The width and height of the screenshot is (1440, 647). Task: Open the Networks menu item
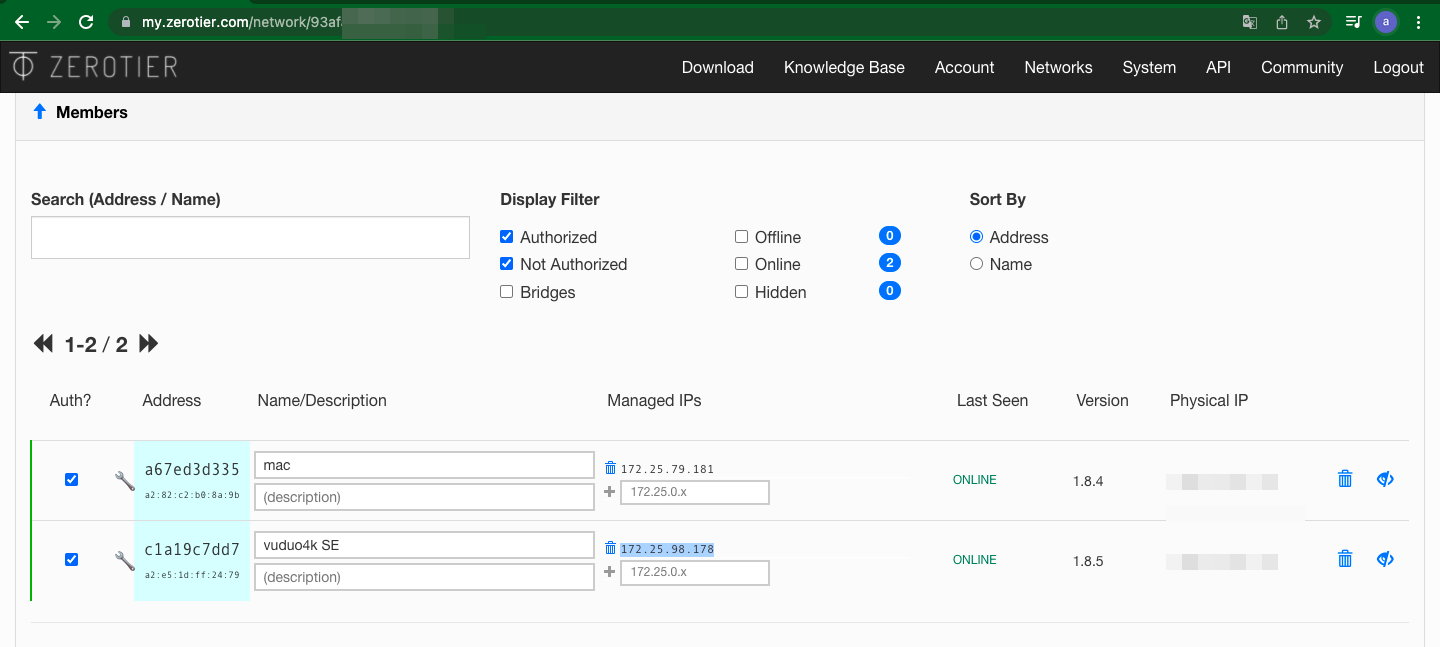point(1058,67)
